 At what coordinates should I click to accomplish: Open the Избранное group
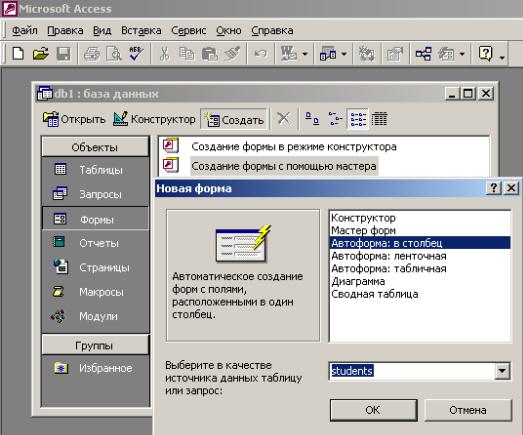point(95,368)
